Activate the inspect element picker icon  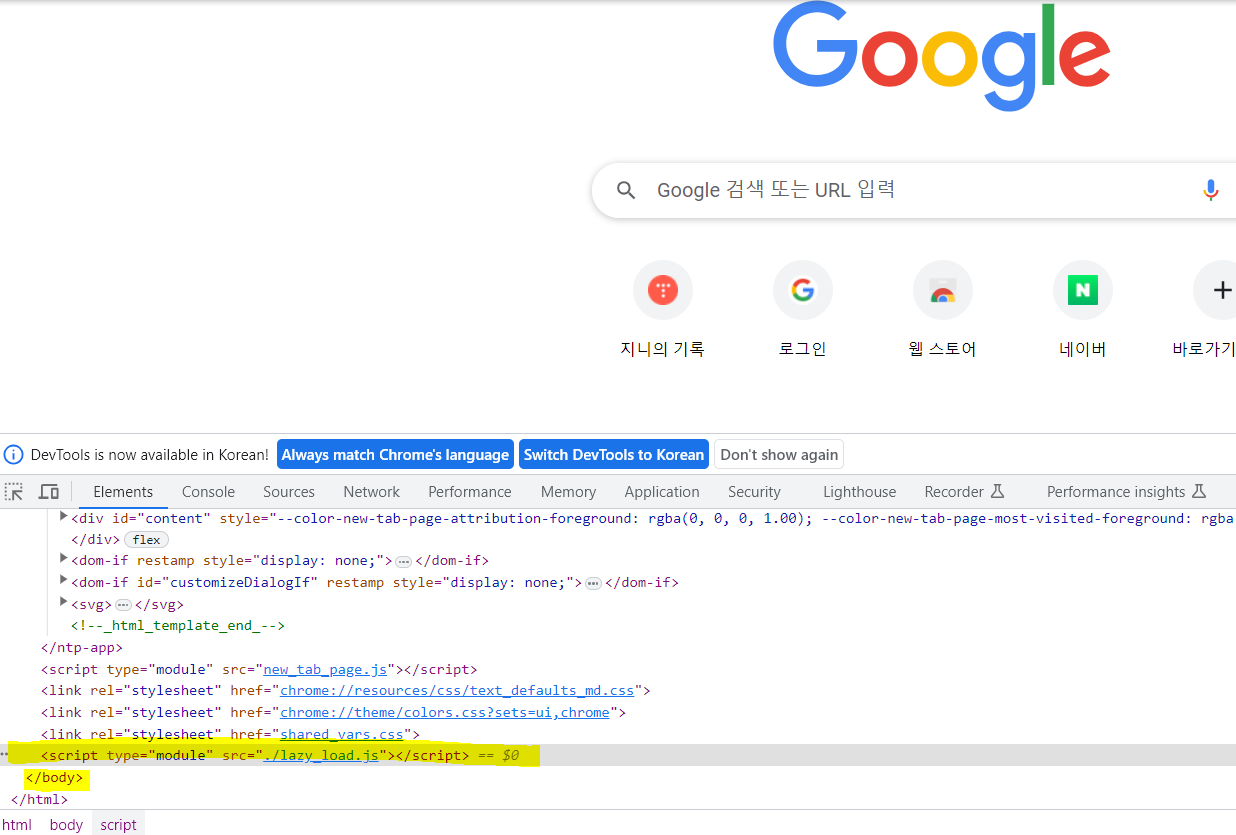click(14, 491)
